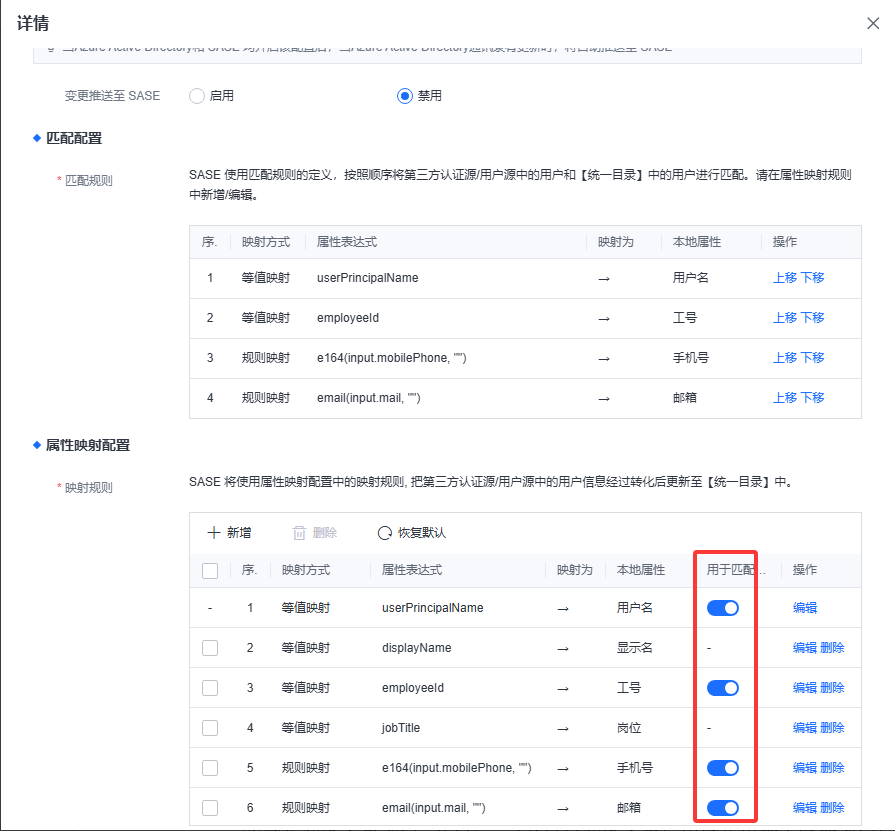Close the 详情 dialog with X icon
The image size is (895, 831).
(x=872, y=23)
